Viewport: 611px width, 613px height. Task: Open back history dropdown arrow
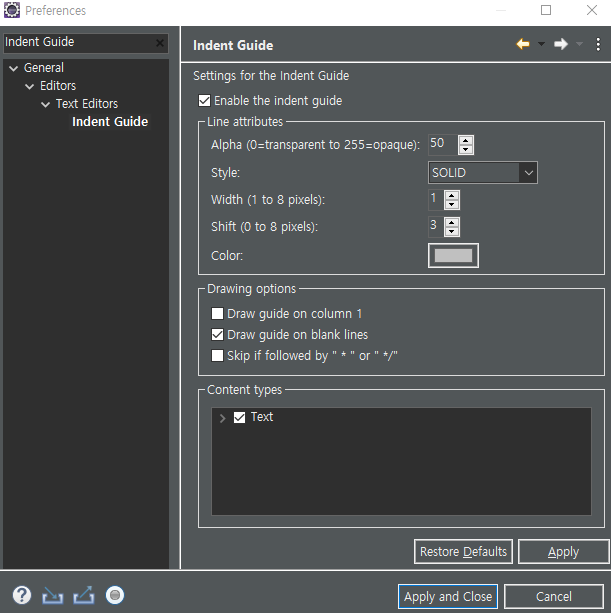click(x=541, y=44)
